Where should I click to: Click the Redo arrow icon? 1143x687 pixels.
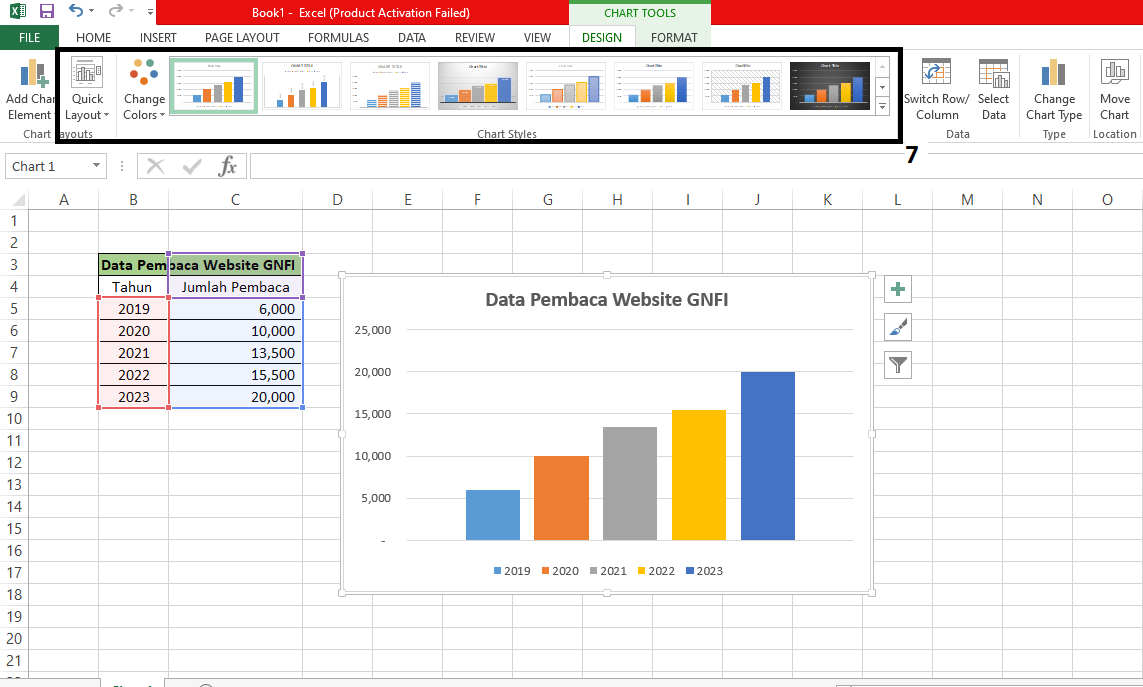[115, 10]
